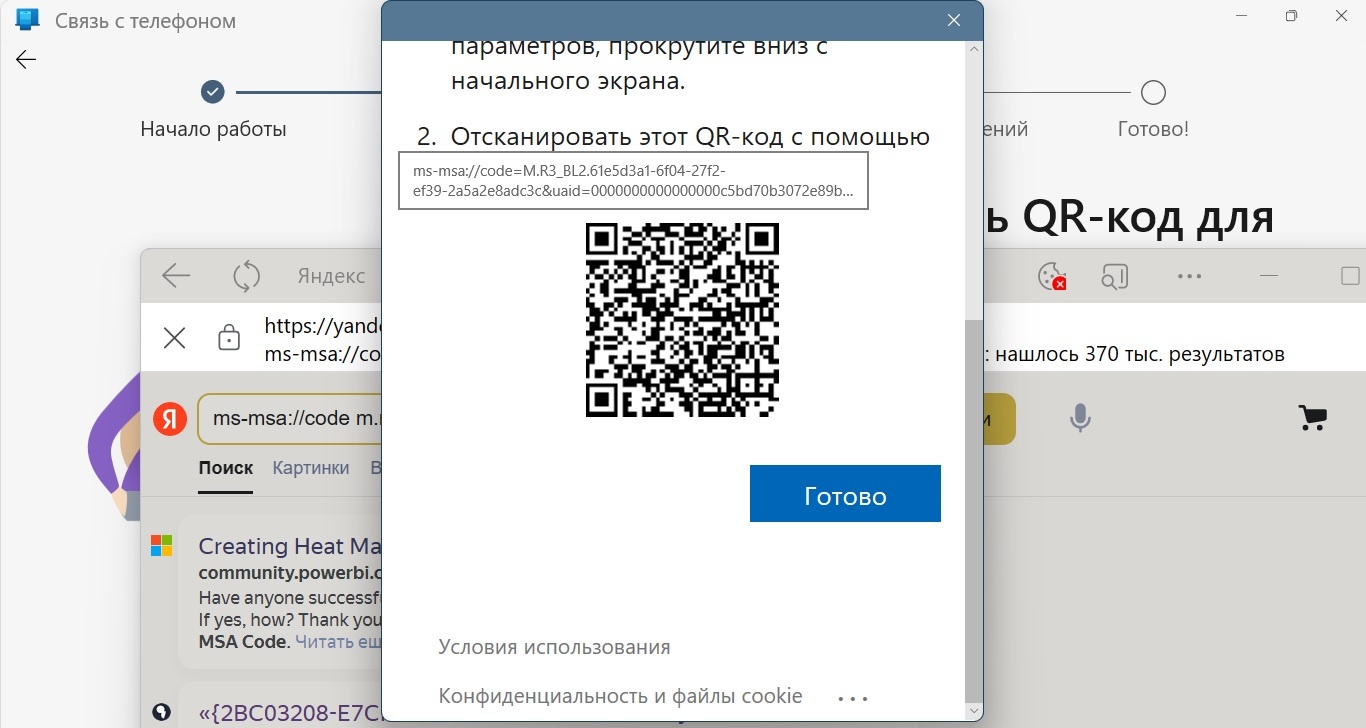
Task: Click the Yandex Я logo in search box
Action: coord(170,419)
